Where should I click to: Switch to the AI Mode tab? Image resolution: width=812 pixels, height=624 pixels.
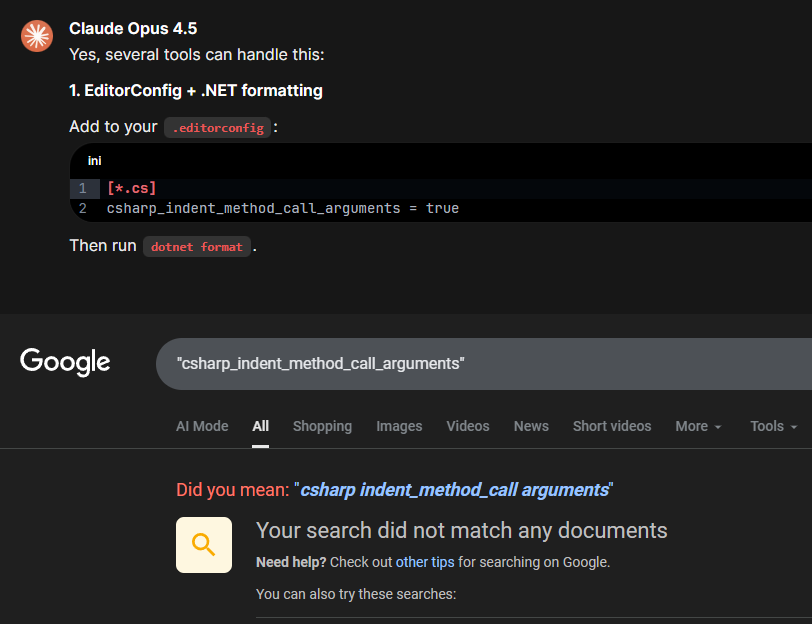(202, 426)
